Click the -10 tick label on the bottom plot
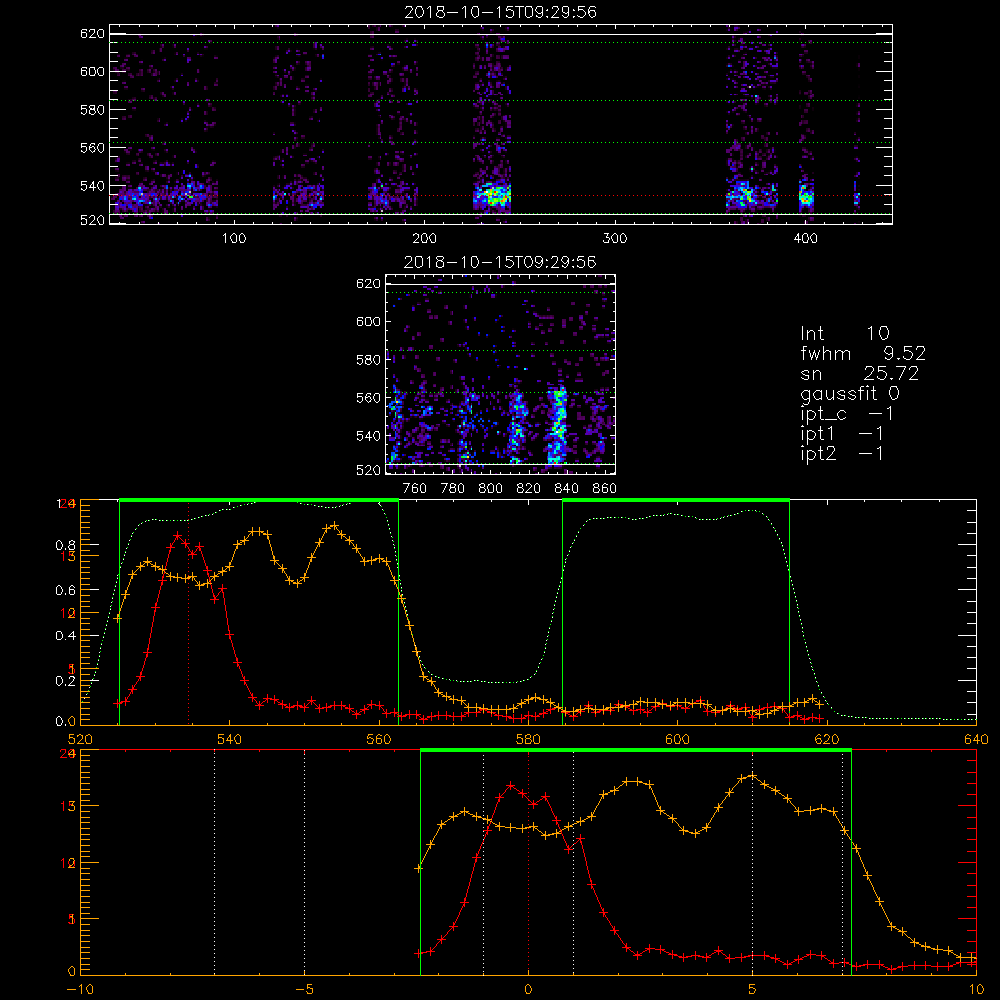This screenshot has height=1000, width=1000. pos(80,990)
